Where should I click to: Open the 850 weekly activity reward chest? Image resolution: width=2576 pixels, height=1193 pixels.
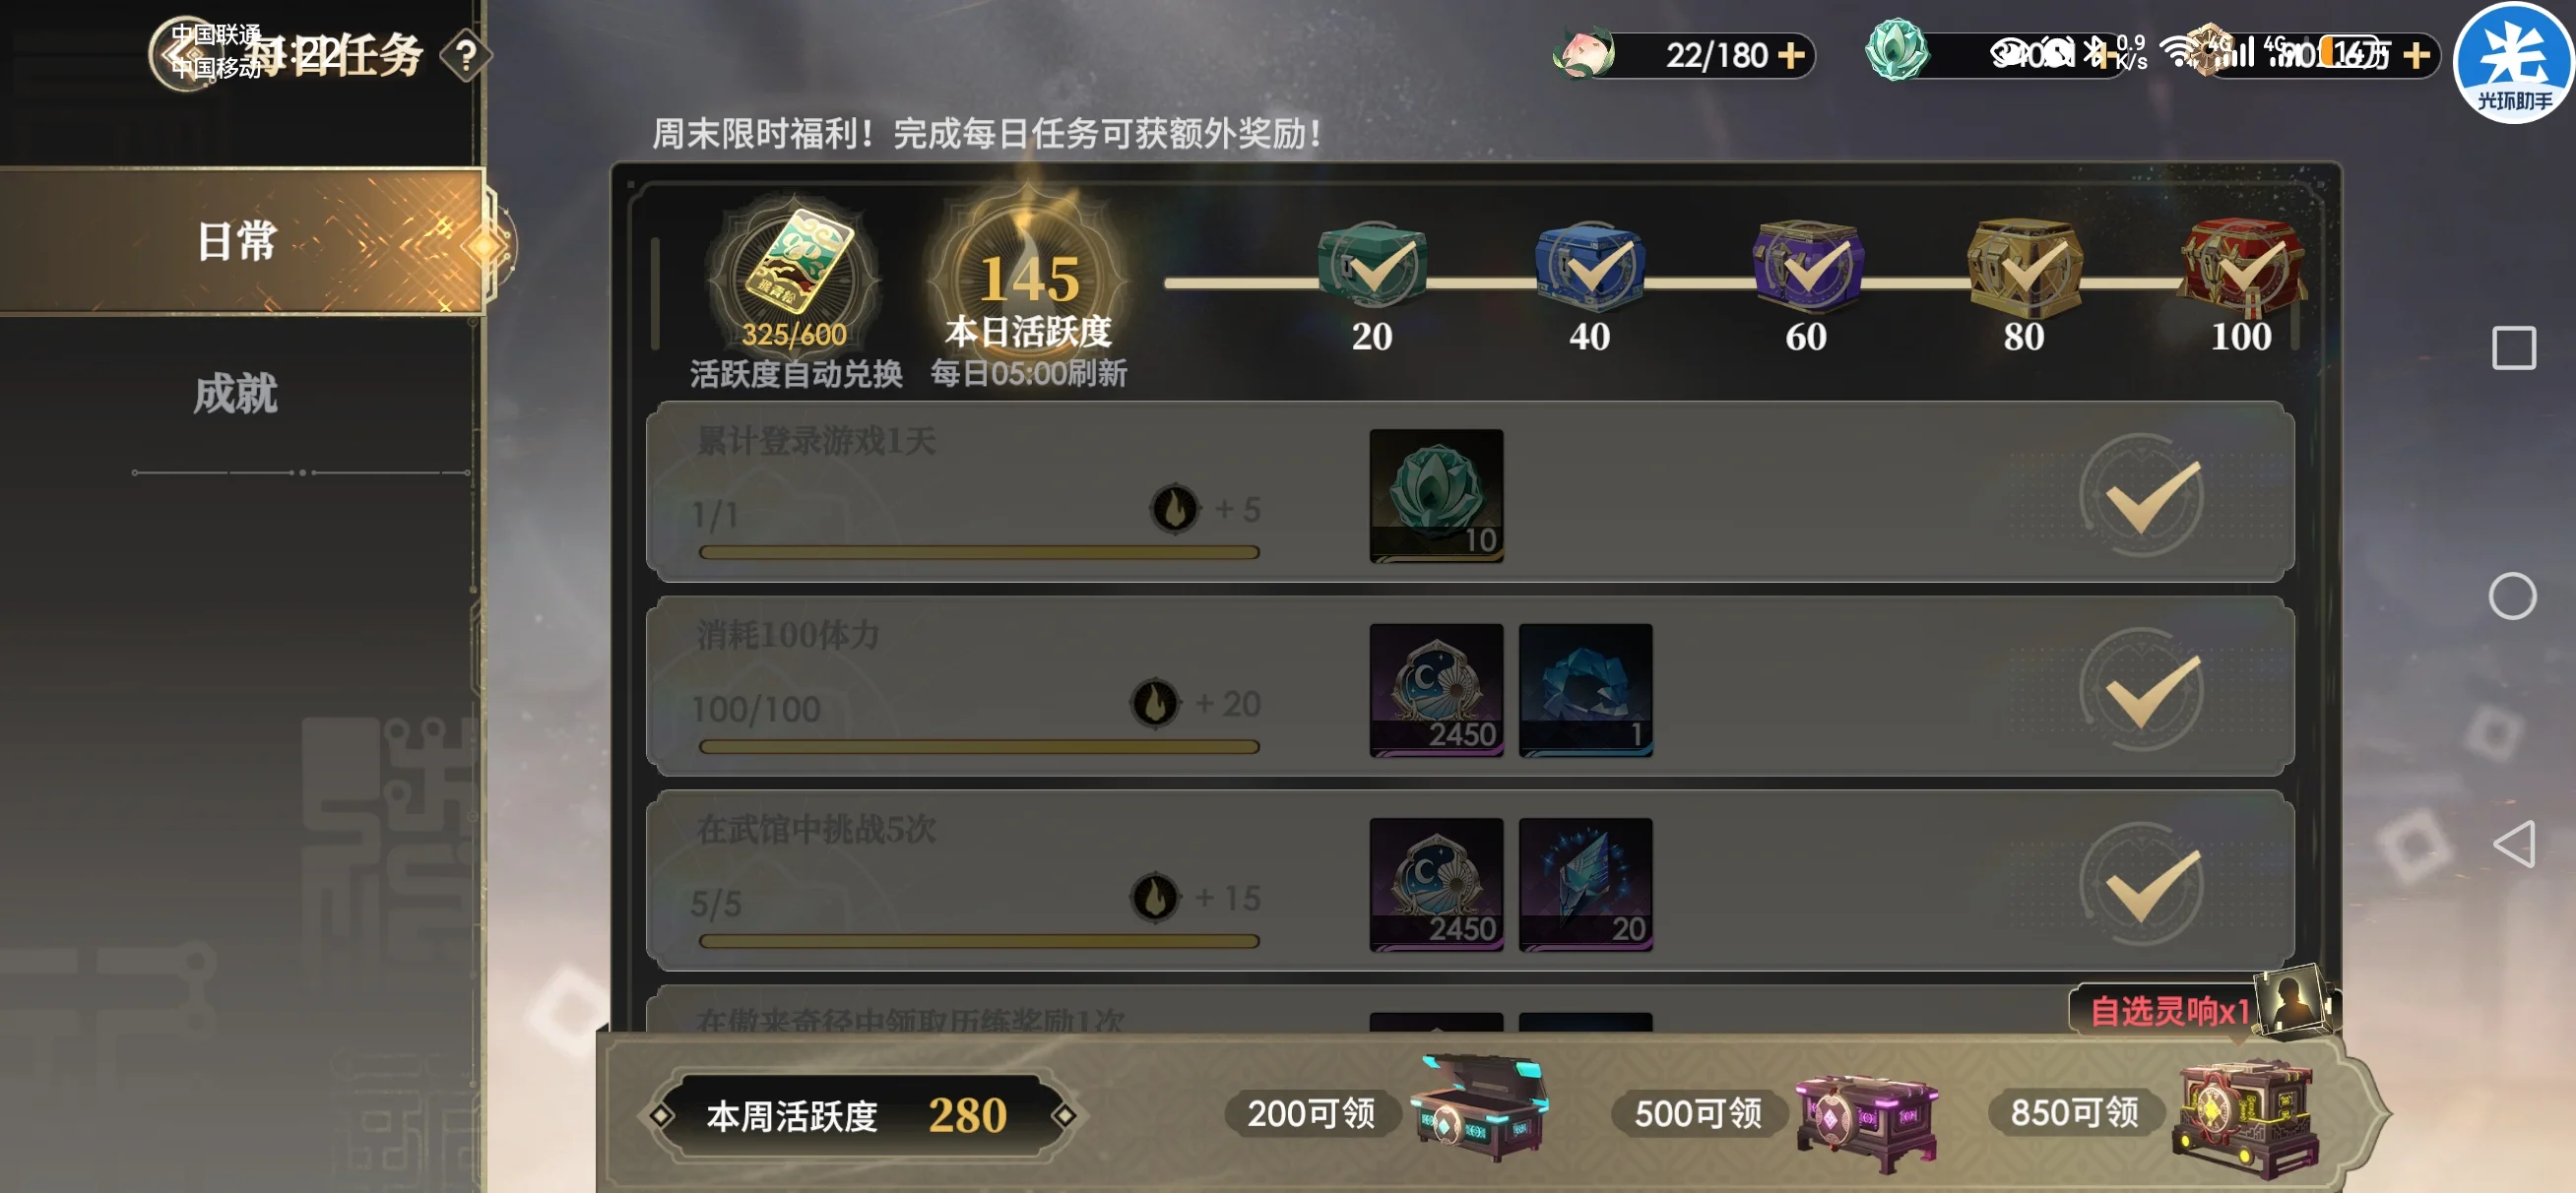pos(2246,1116)
